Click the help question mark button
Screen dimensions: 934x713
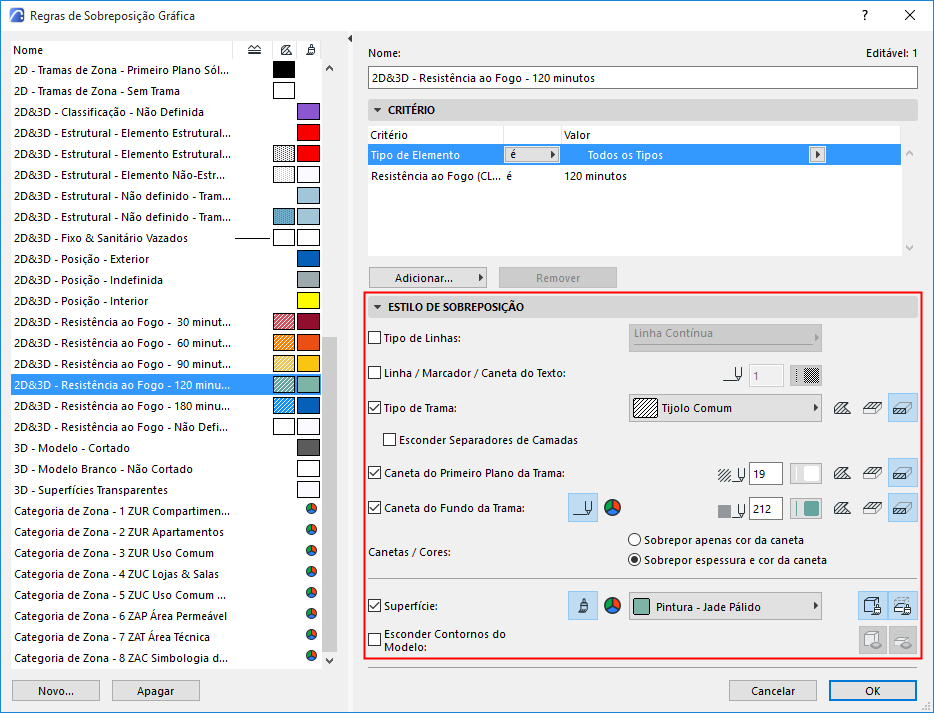865,15
